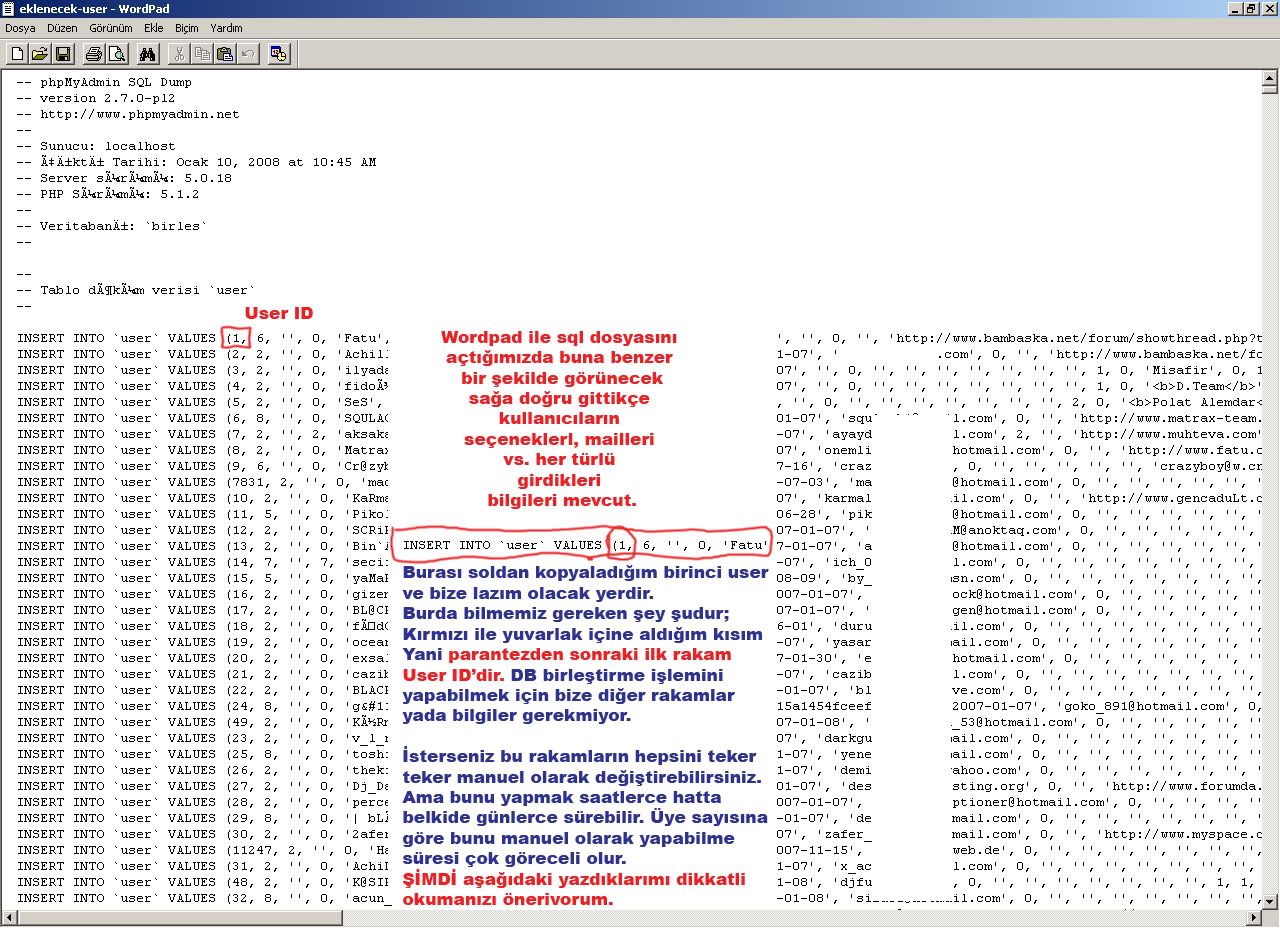Minimize the WordPad window
This screenshot has width=1280, height=928.
(1236, 9)
